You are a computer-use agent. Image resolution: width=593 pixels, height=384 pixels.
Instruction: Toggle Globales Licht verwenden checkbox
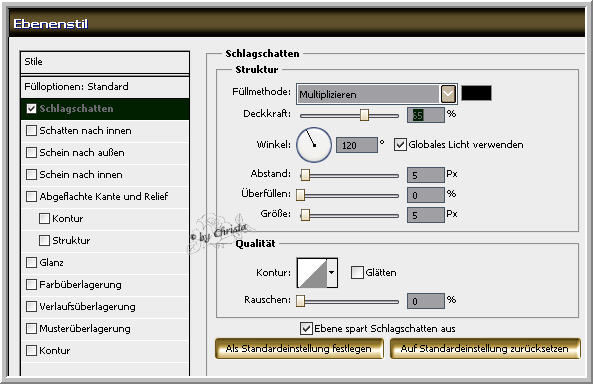(400, 145)
